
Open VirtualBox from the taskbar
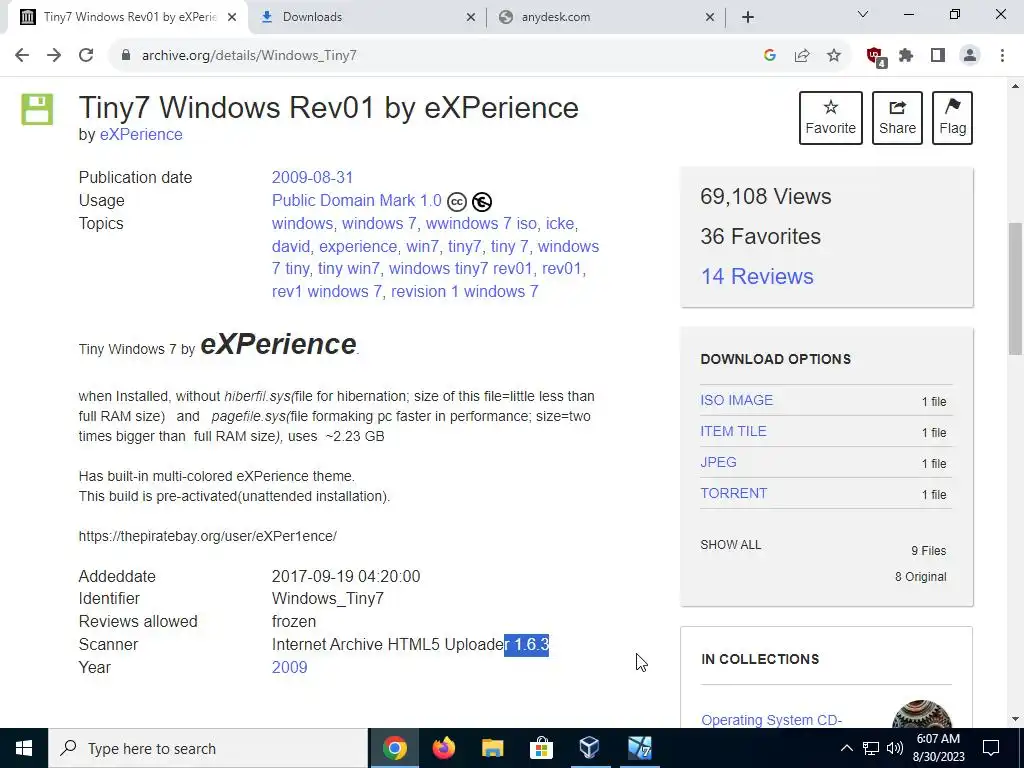click(589, 748)
